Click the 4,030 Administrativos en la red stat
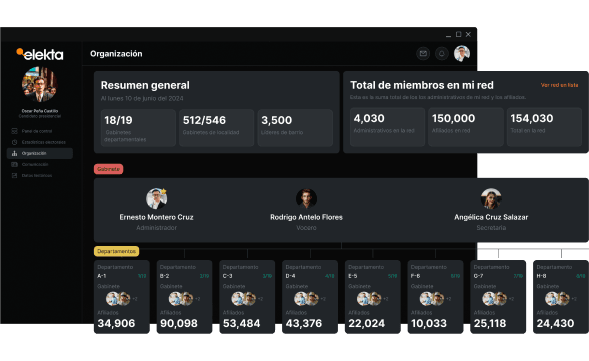Screen dimensions: 589x361 pos(387,127)
